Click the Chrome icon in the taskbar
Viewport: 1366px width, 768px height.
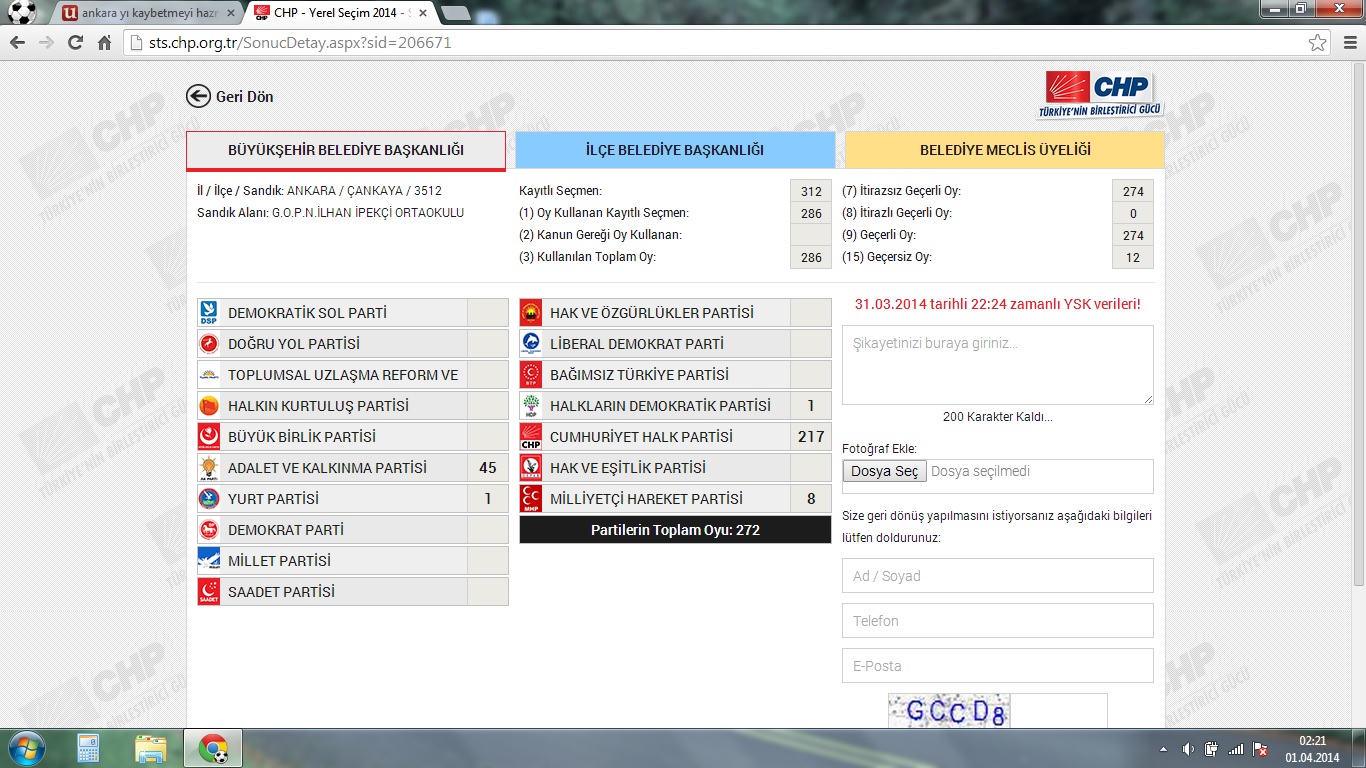213,748
